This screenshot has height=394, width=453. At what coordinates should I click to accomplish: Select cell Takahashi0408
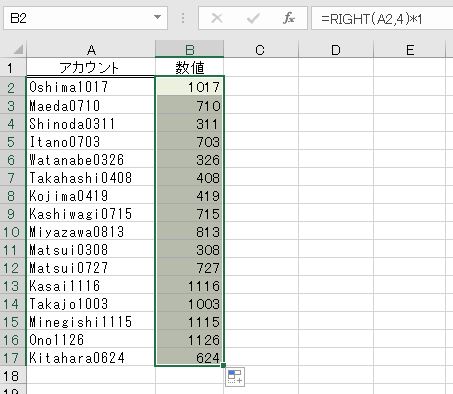pos(91,177)
